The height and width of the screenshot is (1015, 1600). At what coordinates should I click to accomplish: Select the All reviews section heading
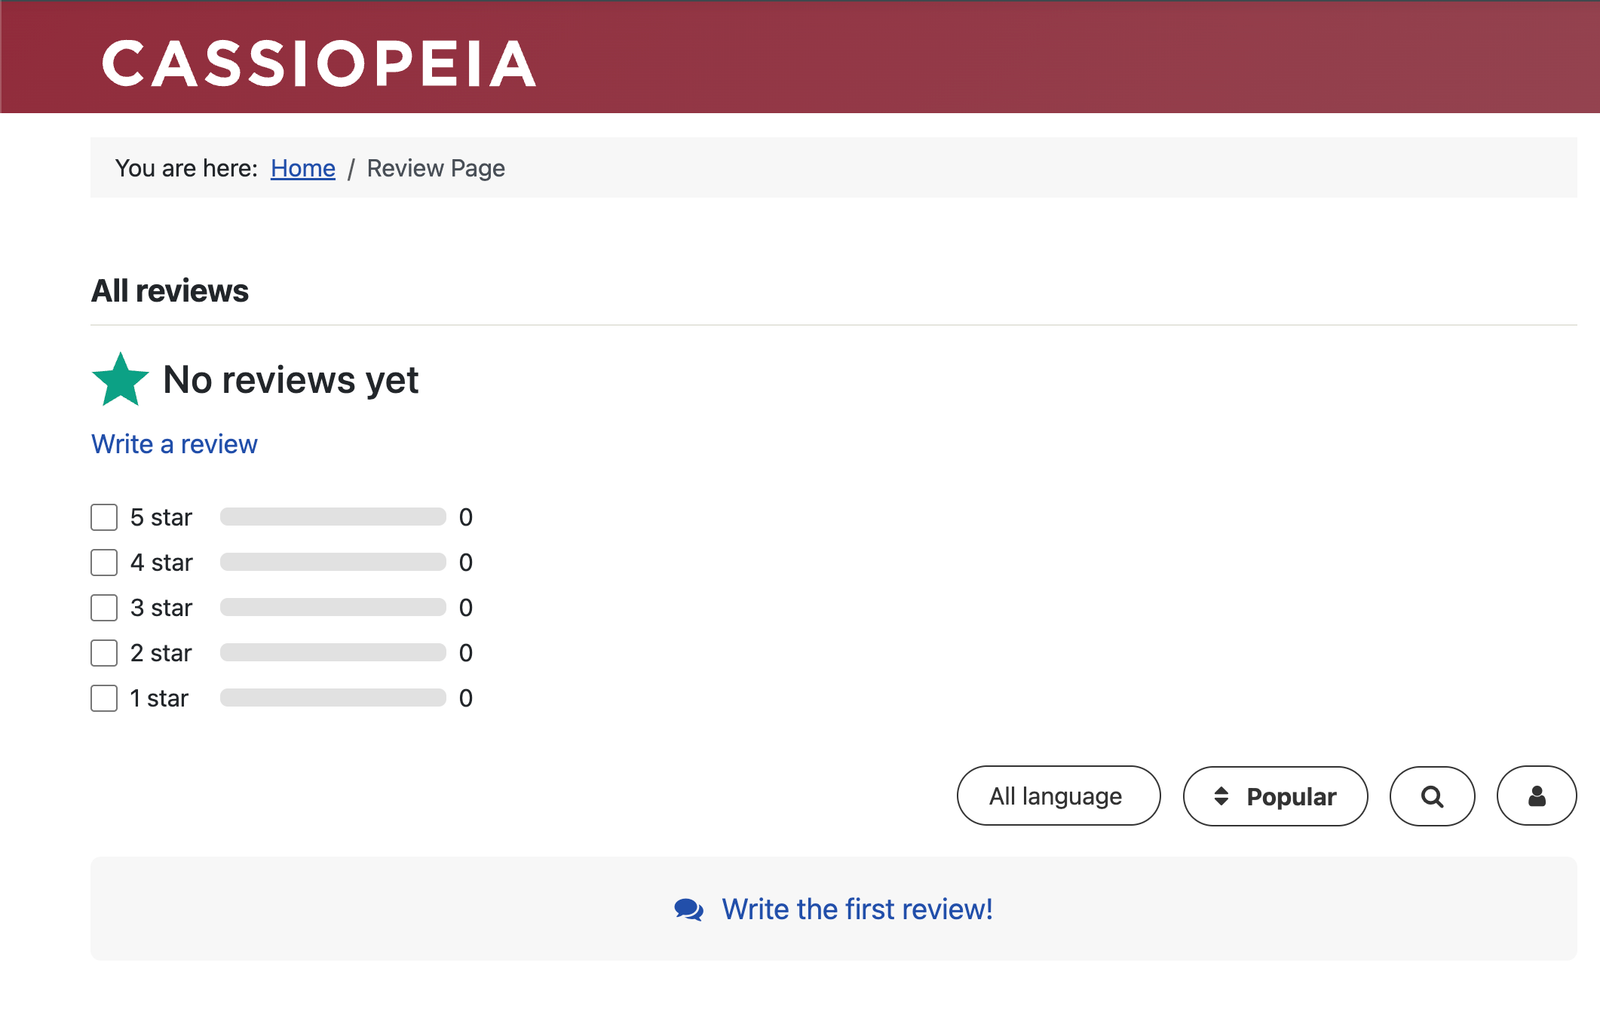[170, 291]
